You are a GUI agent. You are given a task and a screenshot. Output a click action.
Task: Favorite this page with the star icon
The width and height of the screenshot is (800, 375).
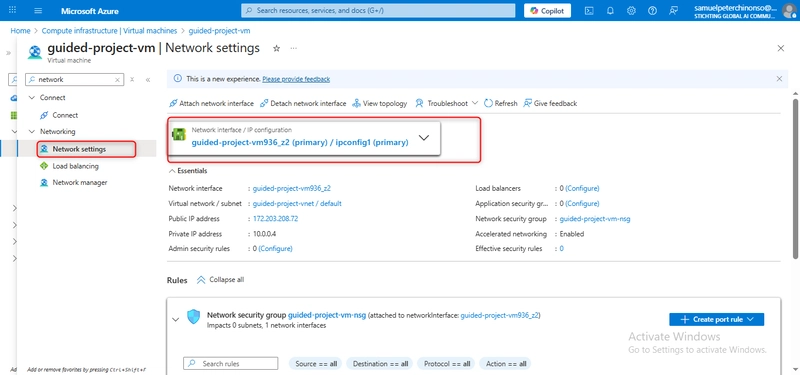pos(277,48)
